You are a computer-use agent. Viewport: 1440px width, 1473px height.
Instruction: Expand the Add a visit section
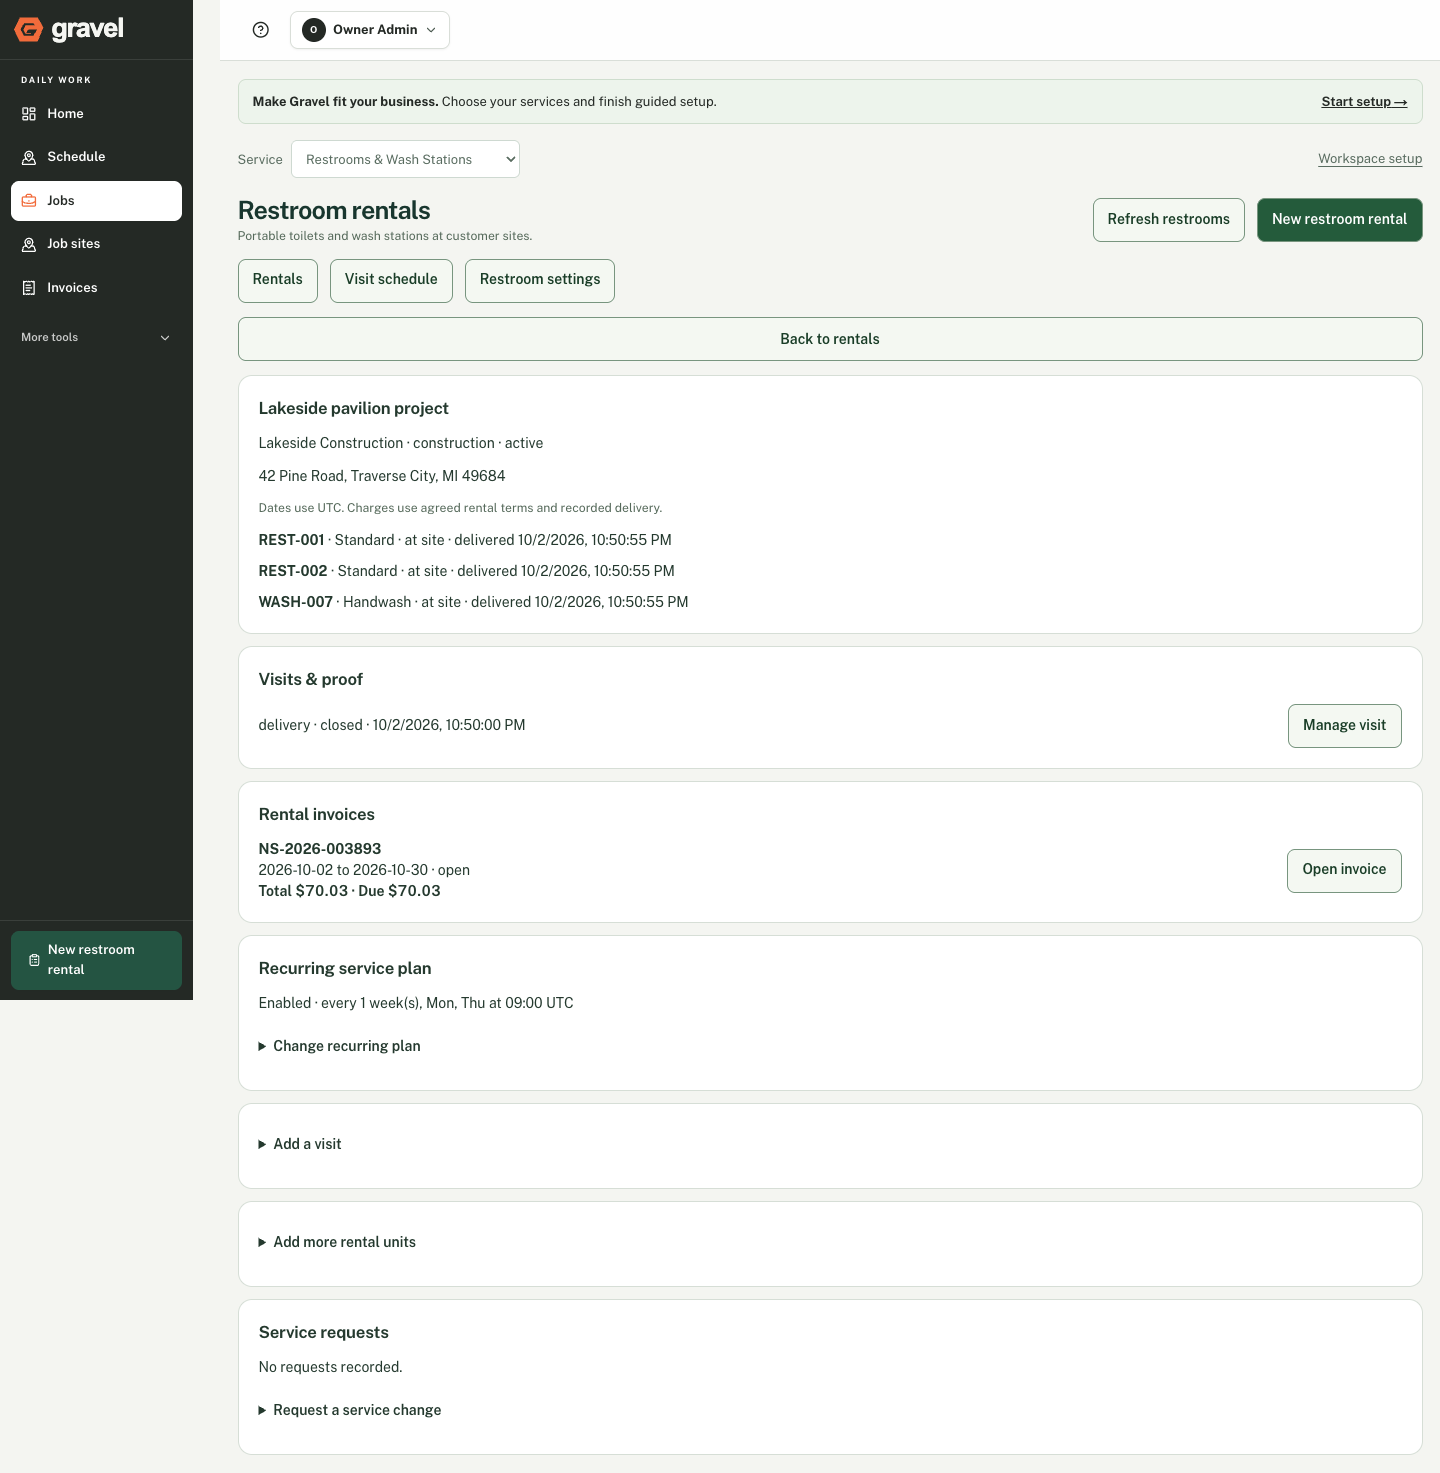(300, 1144)
